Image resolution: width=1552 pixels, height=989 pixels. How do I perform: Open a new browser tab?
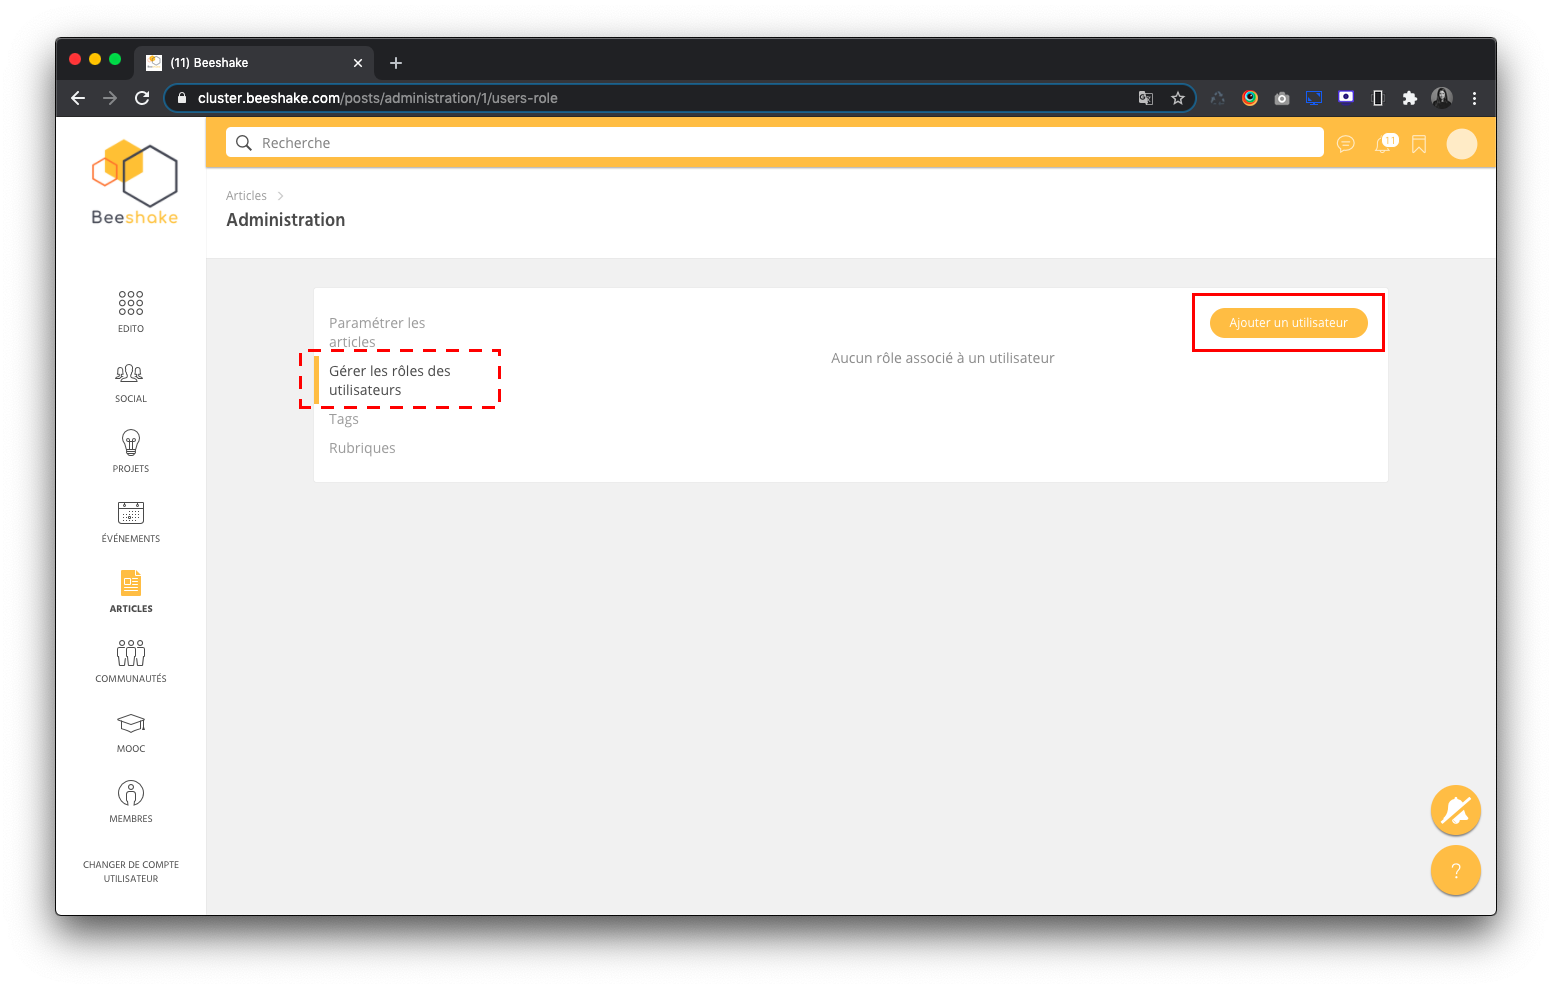click(396, 63)
